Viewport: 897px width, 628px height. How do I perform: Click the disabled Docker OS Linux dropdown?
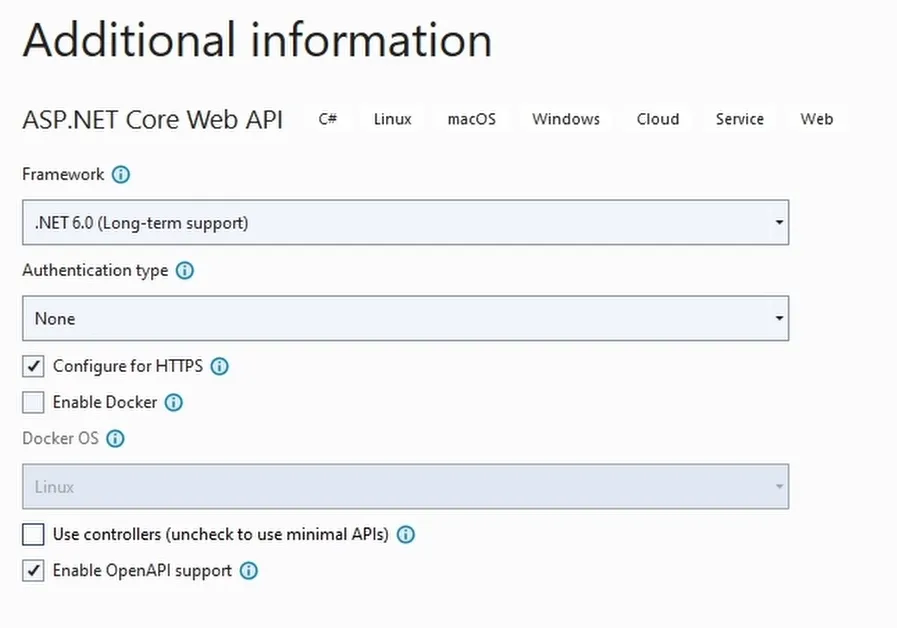click(406, 487)
